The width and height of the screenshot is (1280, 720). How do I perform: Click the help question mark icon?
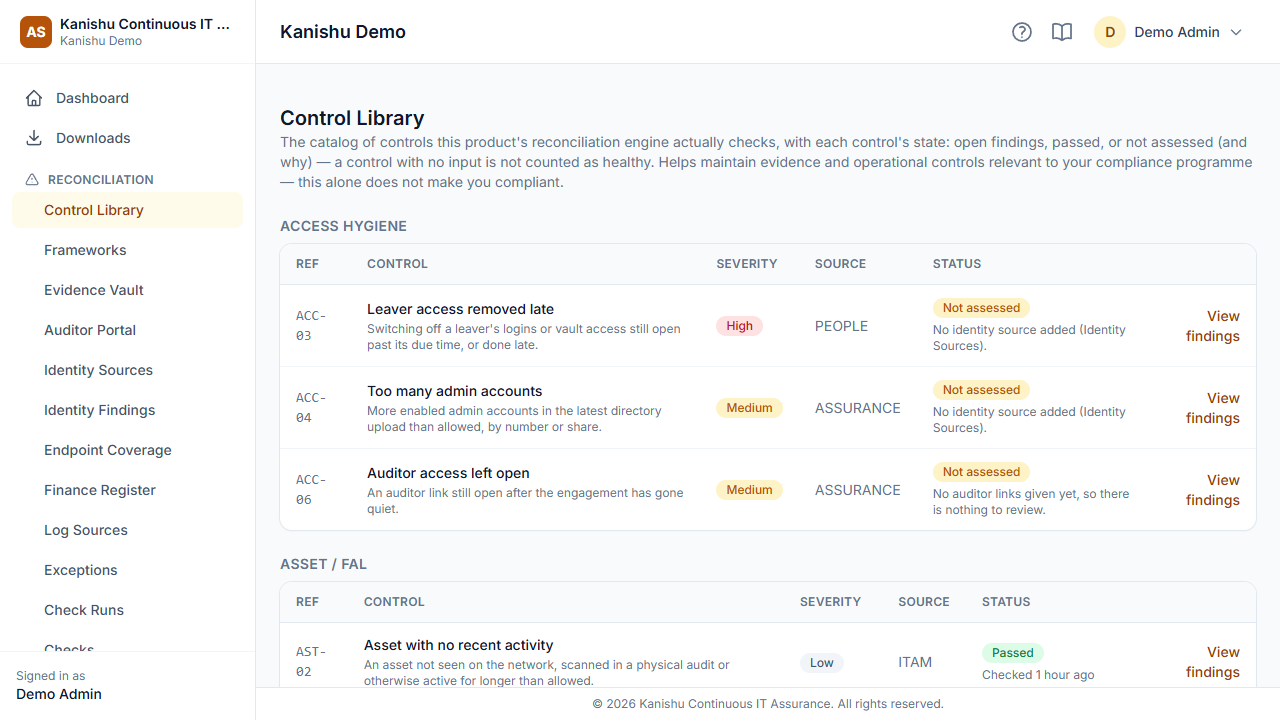click(1022, 32)
